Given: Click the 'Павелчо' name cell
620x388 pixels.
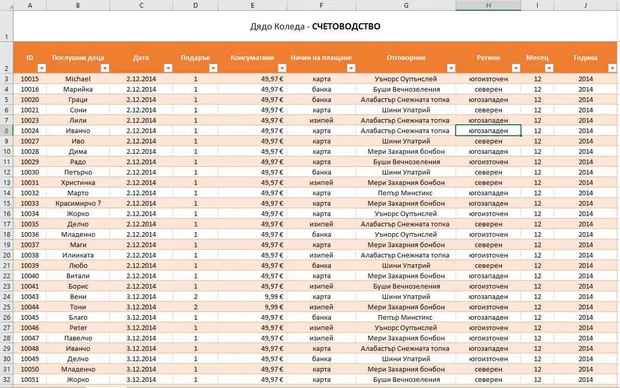Looking at the screenshot, I should click(x=78, y=338).
